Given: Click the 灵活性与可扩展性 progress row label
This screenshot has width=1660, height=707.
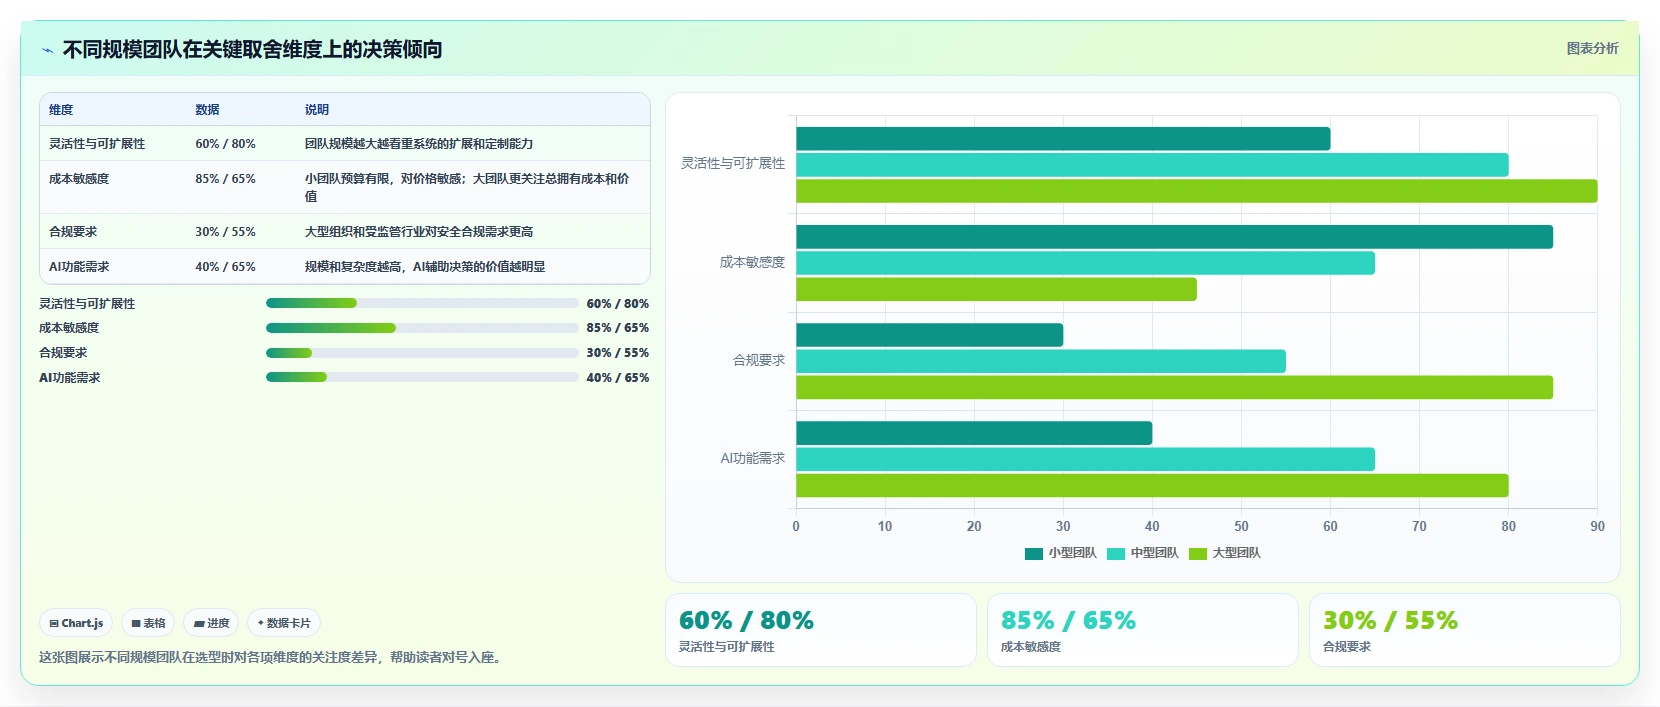Looking at the screenshot, I should click(x=87, y=304).
